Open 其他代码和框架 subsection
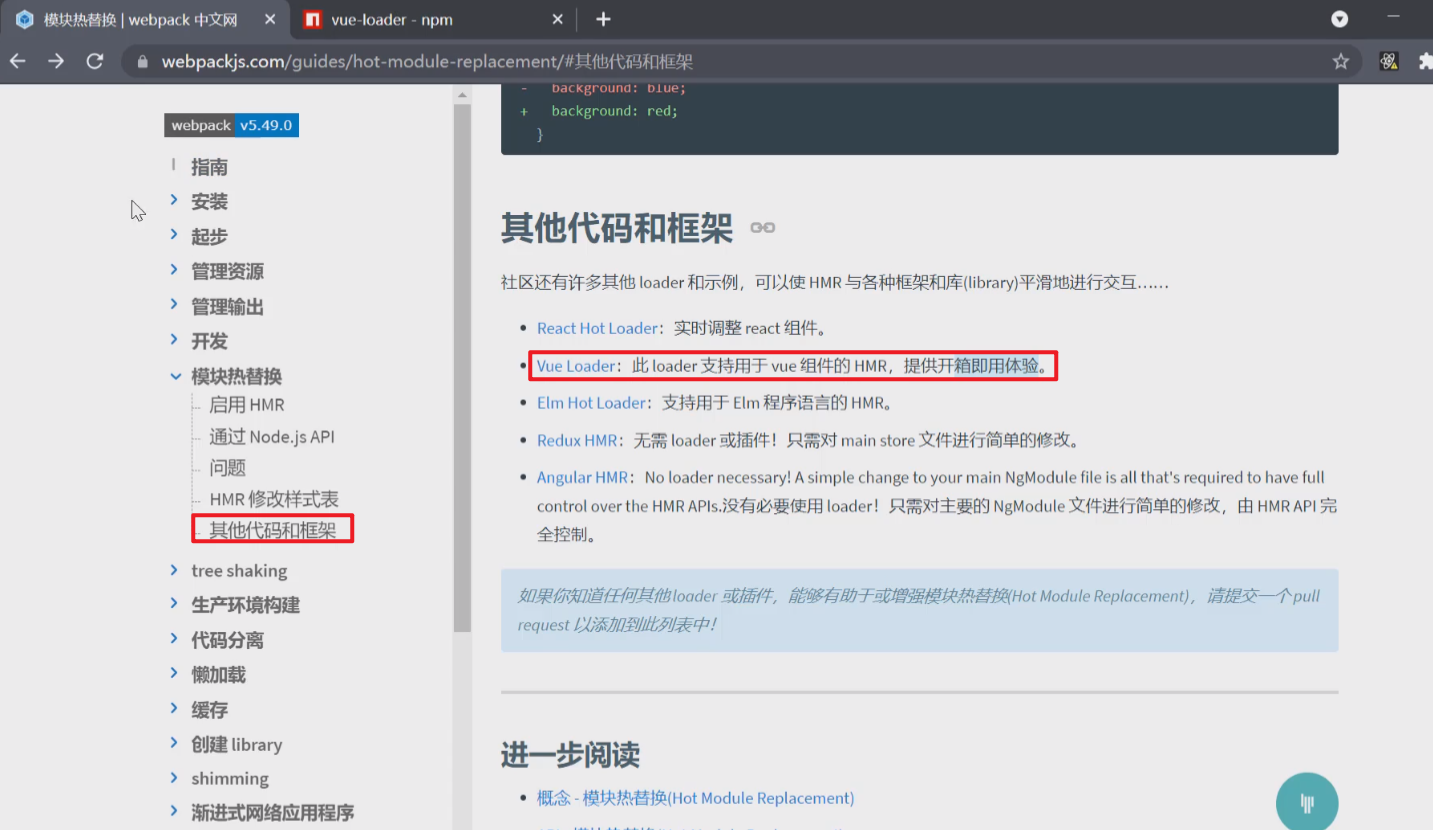The image size is (1433, 830). click(x=273, y=530)
